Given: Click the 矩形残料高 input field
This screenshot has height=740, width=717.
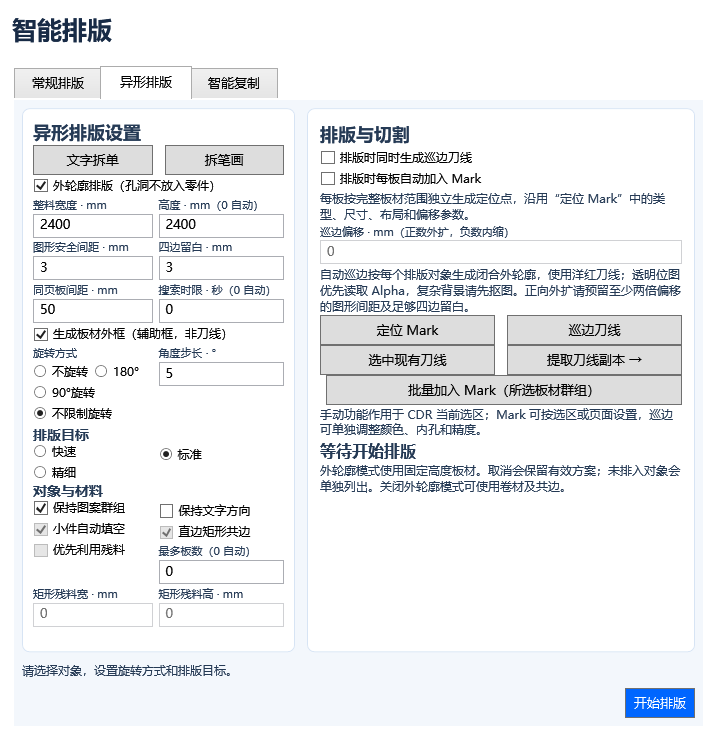Looking at the screenshot, I should [221, 614].
